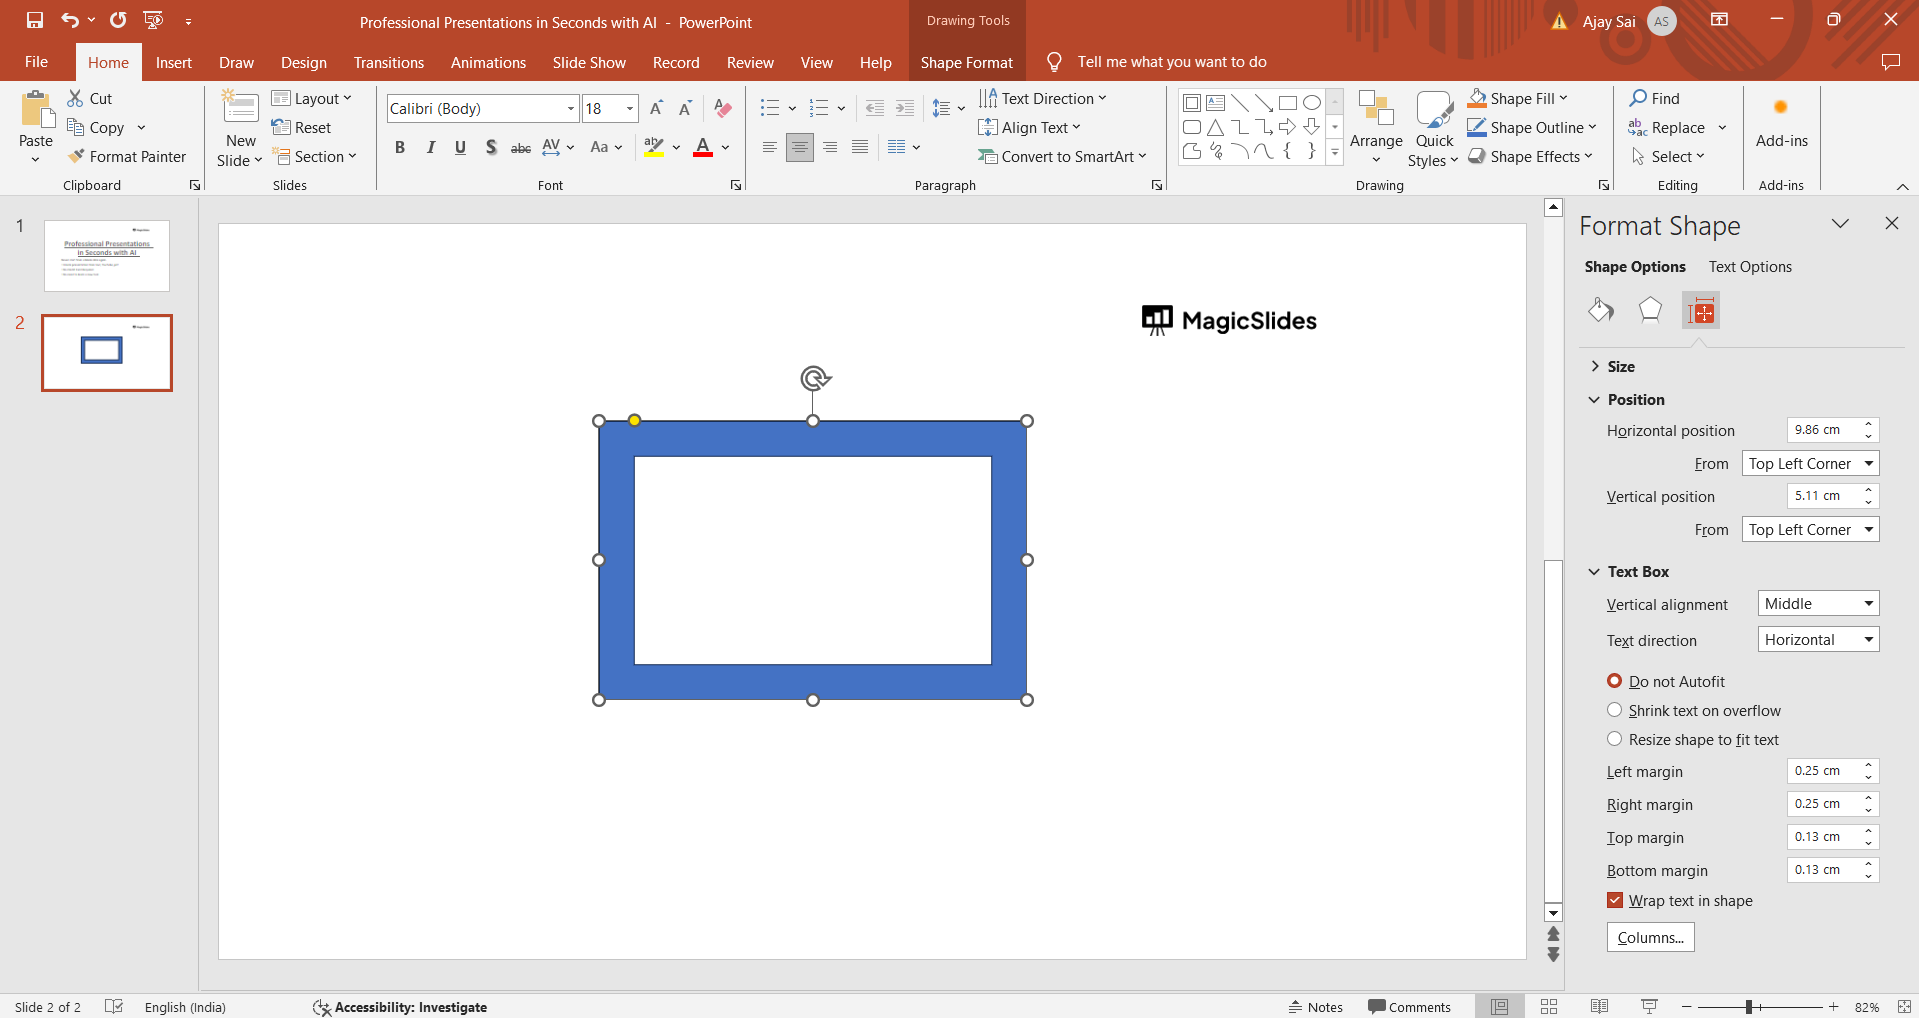
Task: Open the Calibri font name dropdown
Action: pos(571,109)
